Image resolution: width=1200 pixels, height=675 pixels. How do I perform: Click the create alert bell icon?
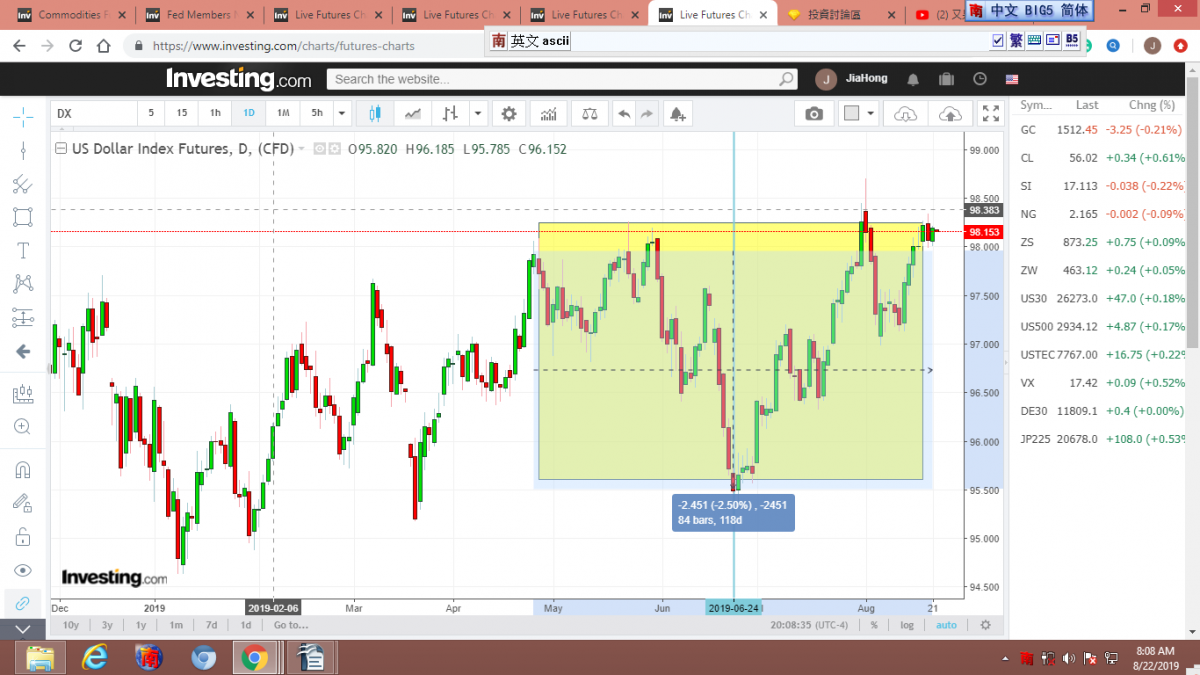[x=678, y=114]
